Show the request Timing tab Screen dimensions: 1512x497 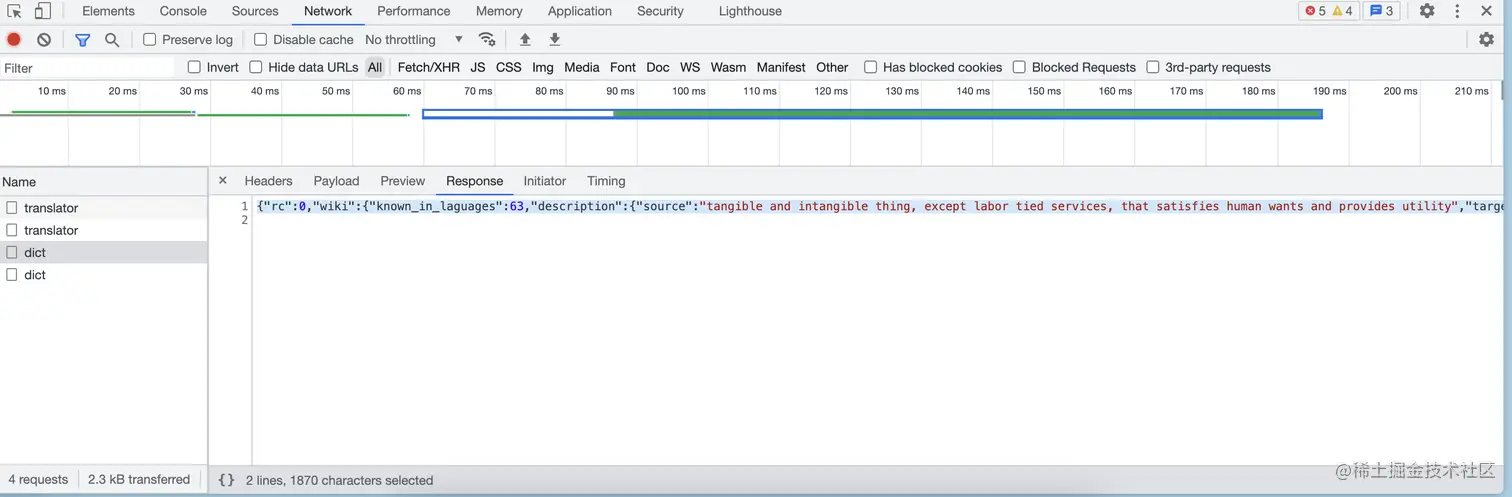tap(606, 181)
